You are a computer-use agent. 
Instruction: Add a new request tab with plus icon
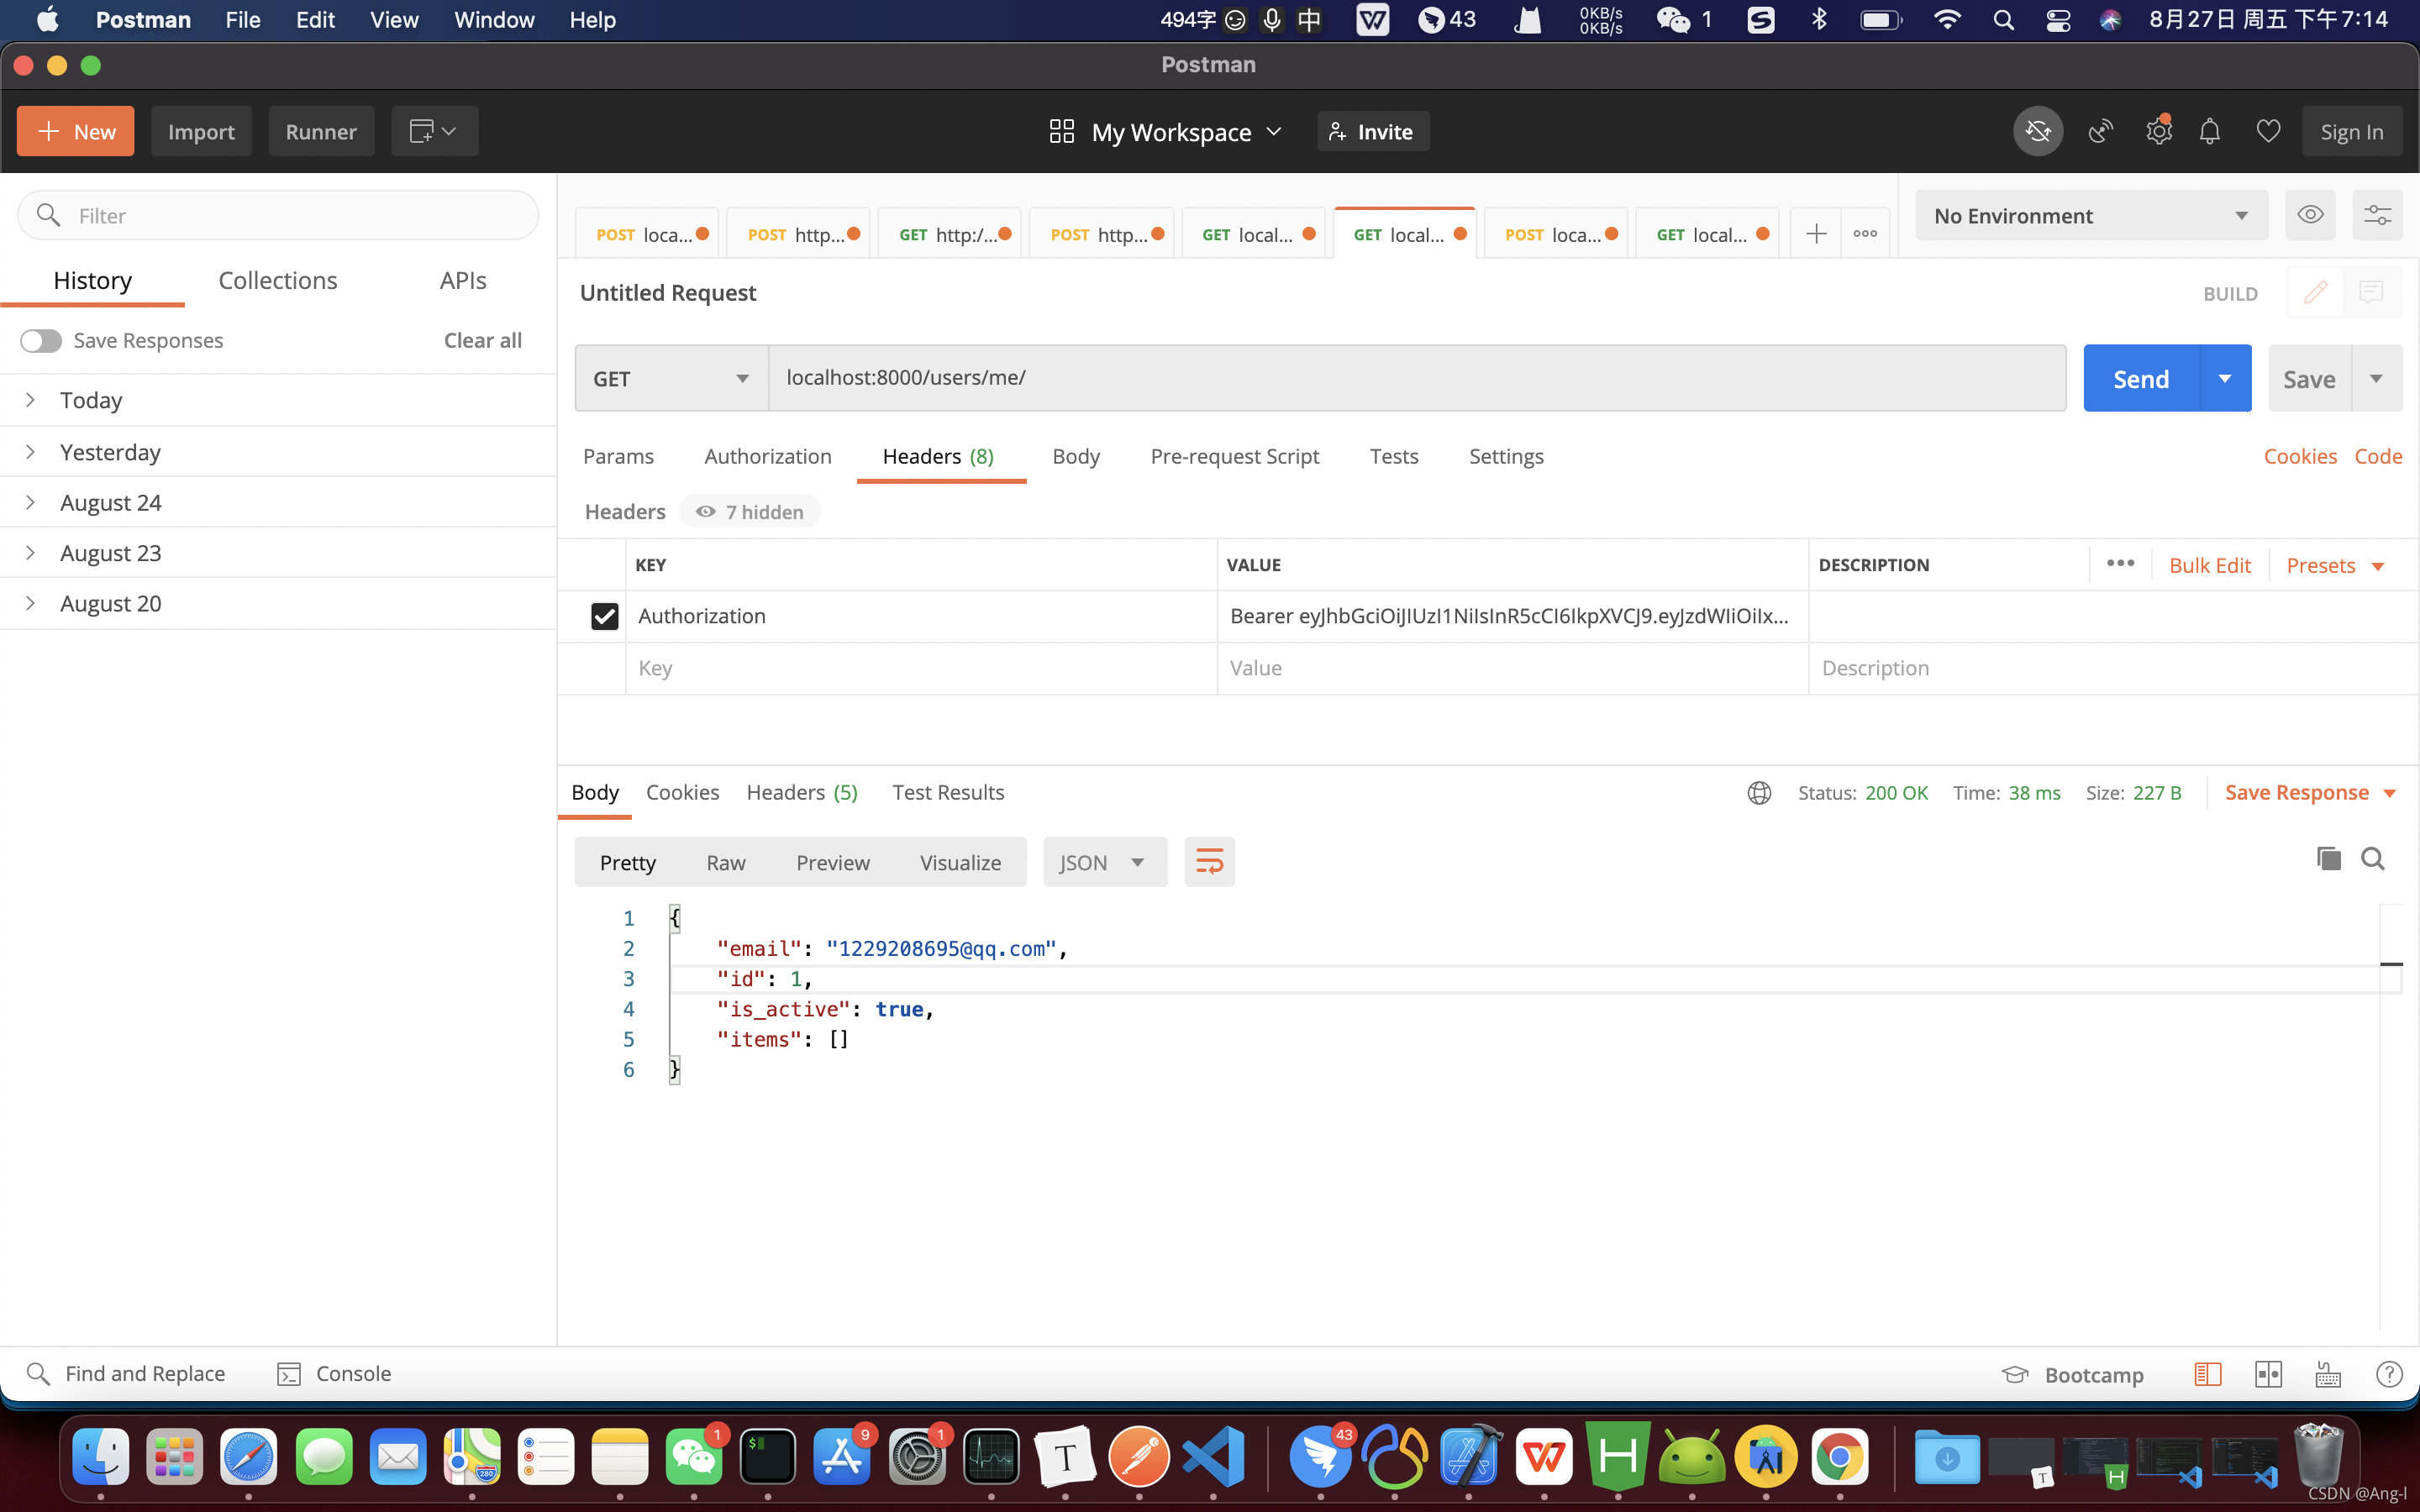point(1816,234)
